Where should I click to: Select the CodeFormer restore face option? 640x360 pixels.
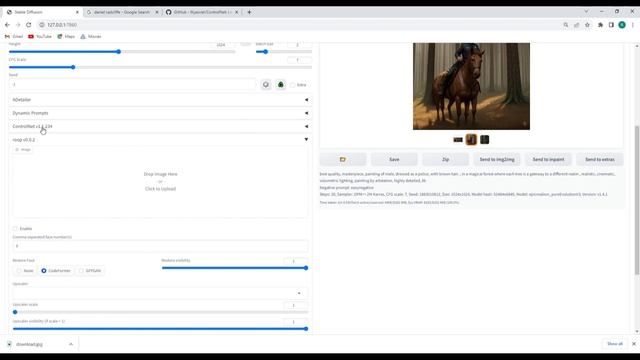[x=56, y=271]
